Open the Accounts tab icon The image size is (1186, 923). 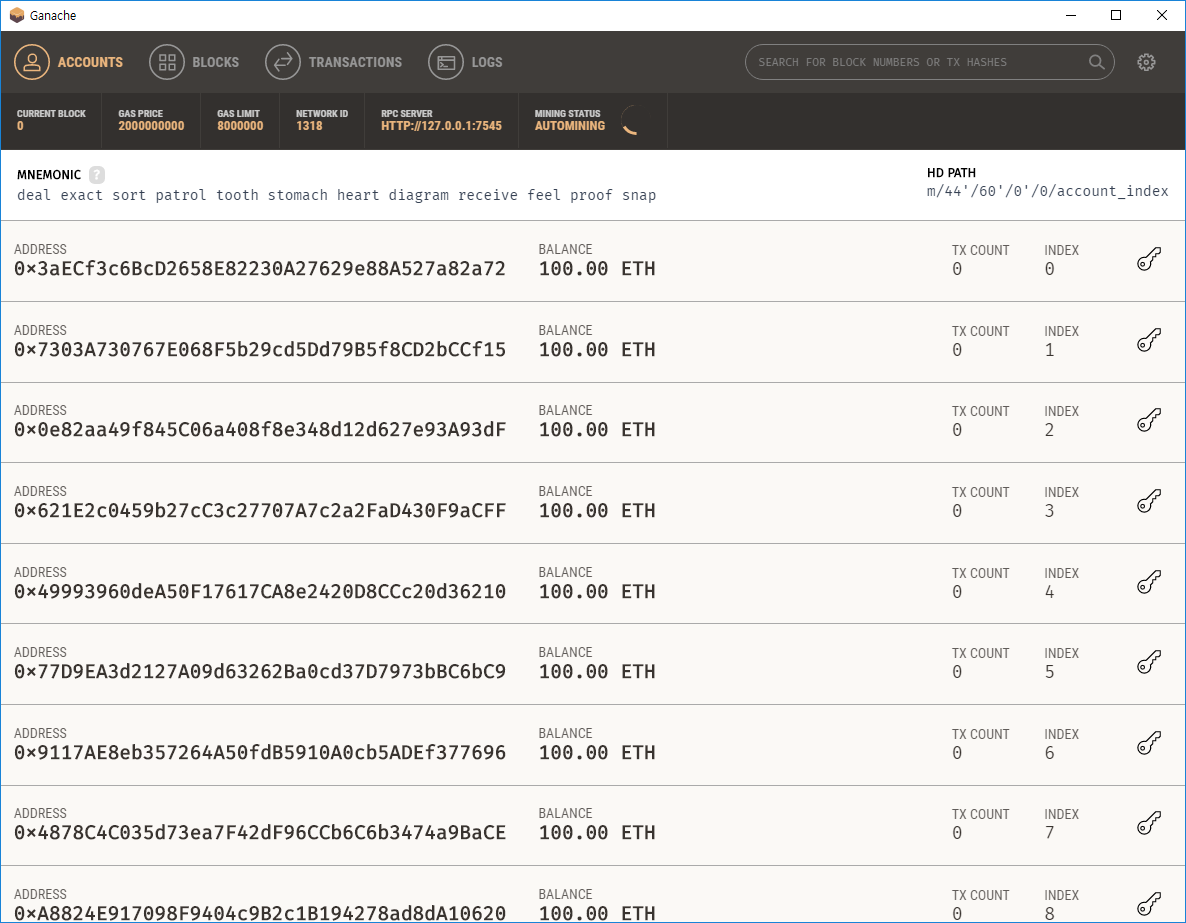point(32,61)
